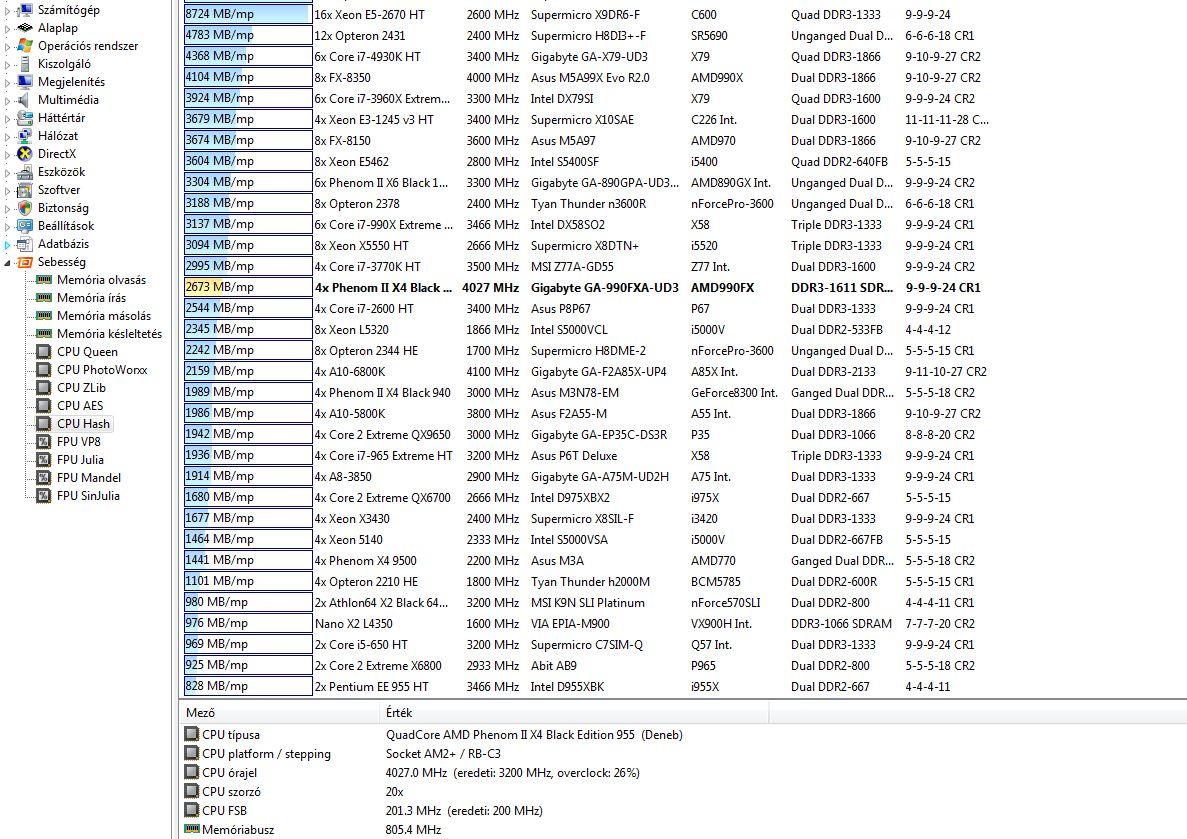Click the Megjelenítés monitor icon
Image resolution: width=1187 pixels, height=839 pixels.
25,82
